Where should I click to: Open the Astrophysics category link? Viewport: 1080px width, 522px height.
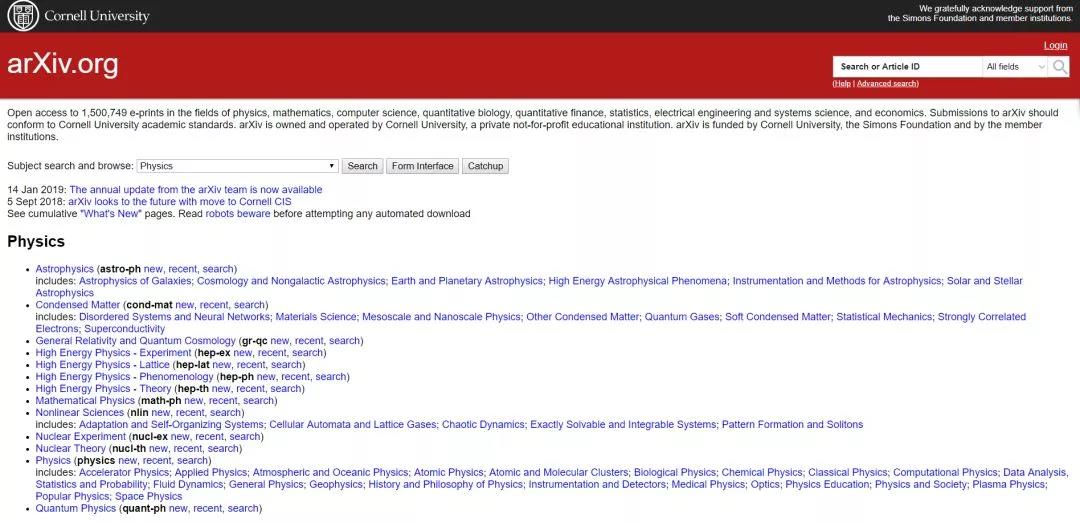pos(65,269)
